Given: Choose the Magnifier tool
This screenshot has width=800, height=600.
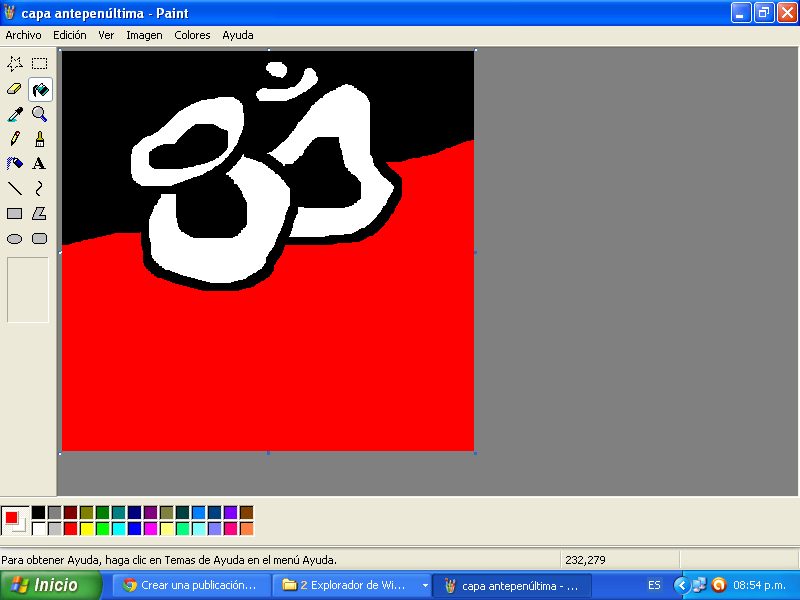Looking at the screenshot, I should 40,114.
